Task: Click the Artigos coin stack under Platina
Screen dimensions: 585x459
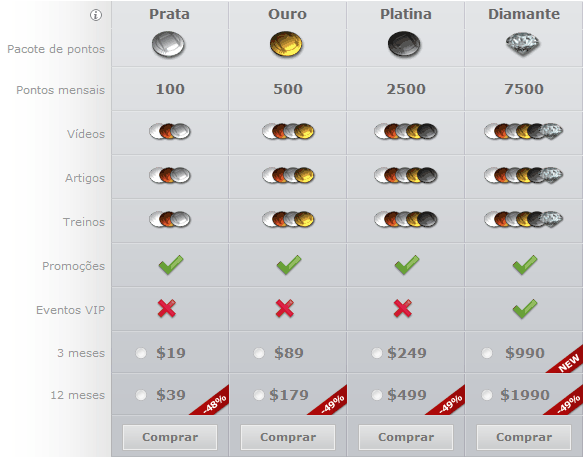Action: coord(406,175)
